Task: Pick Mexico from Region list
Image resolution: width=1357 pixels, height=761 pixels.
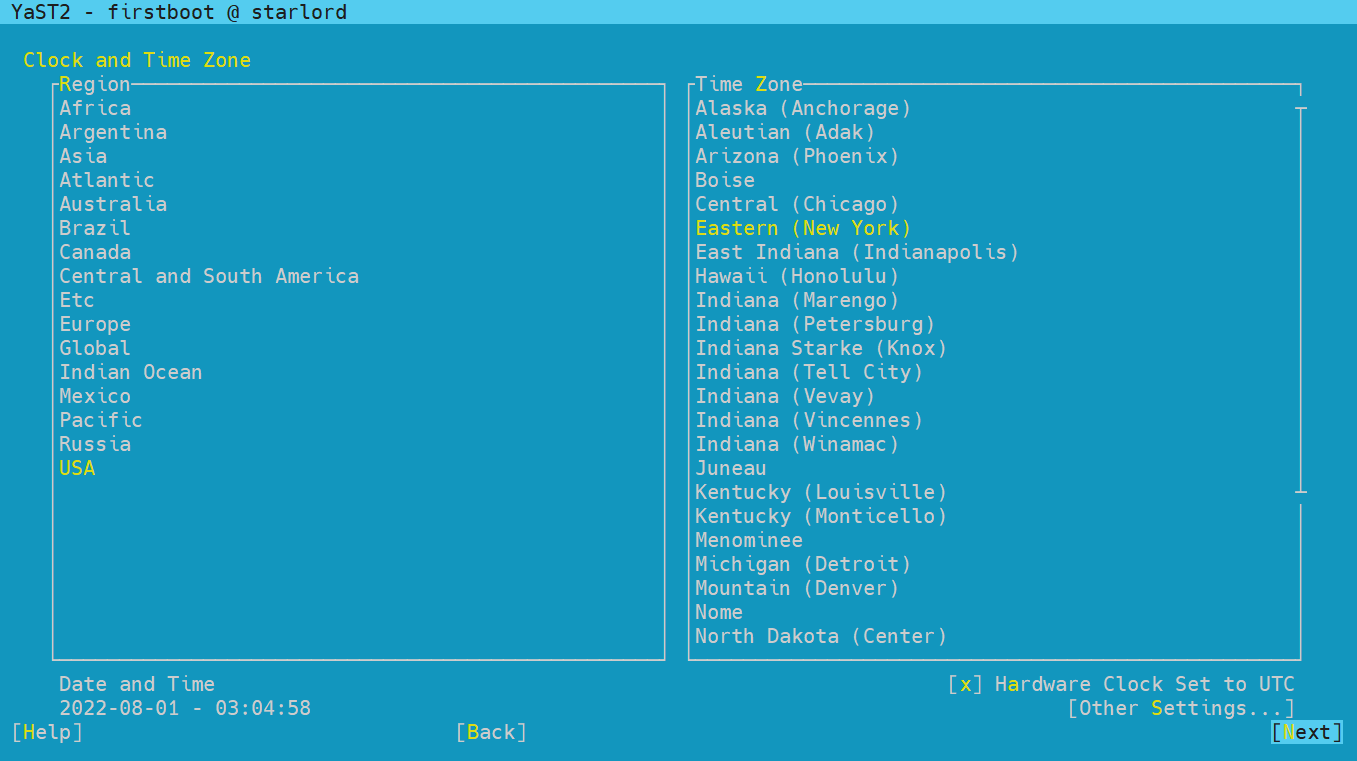Action: click(x=95, y=396)
